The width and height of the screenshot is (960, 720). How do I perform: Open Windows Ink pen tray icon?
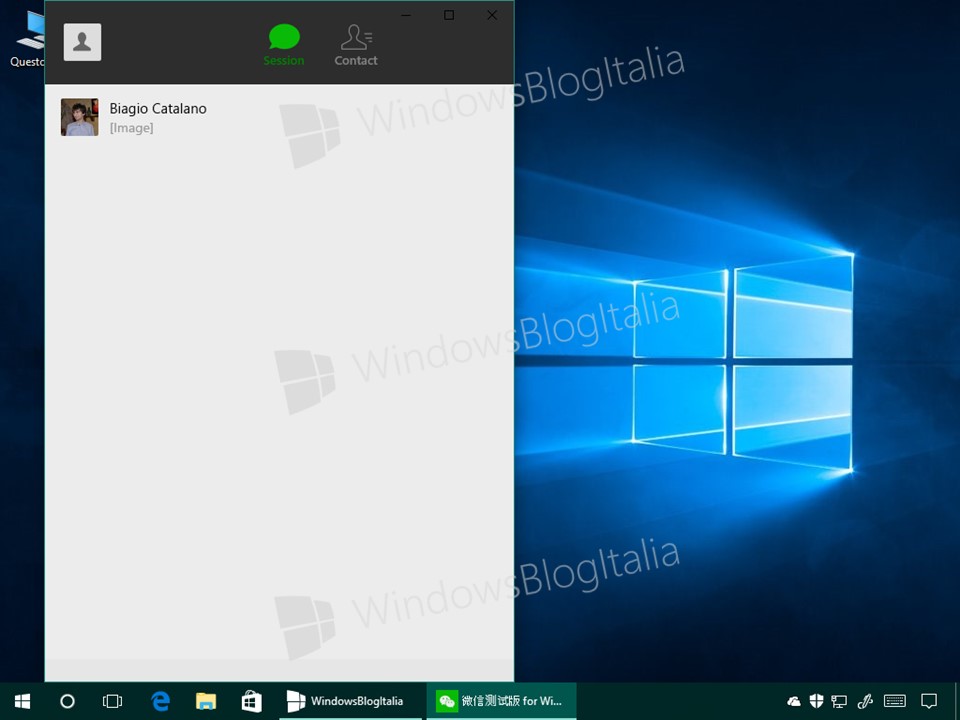[865, 701]
